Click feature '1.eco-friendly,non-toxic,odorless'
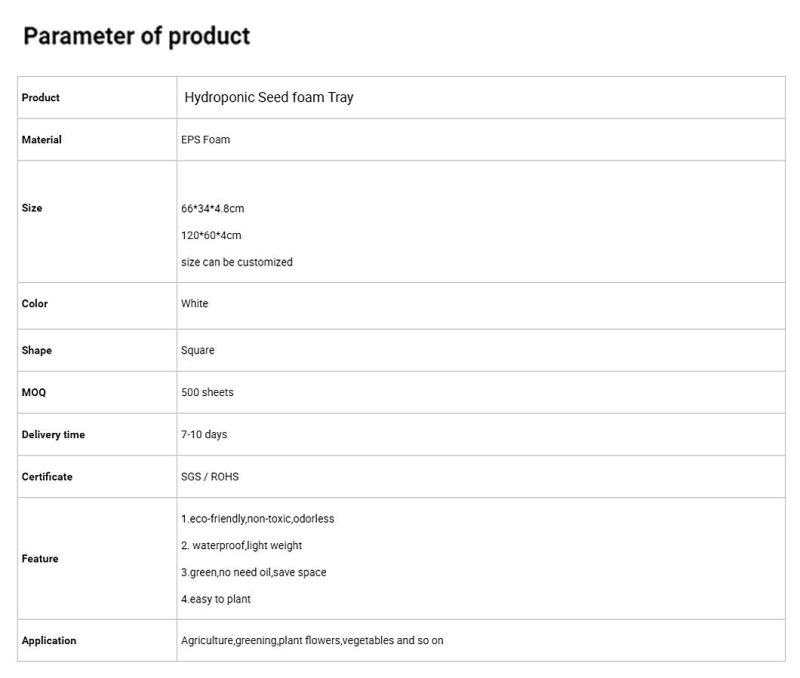 pyautogui.click(x=258, y=519)
